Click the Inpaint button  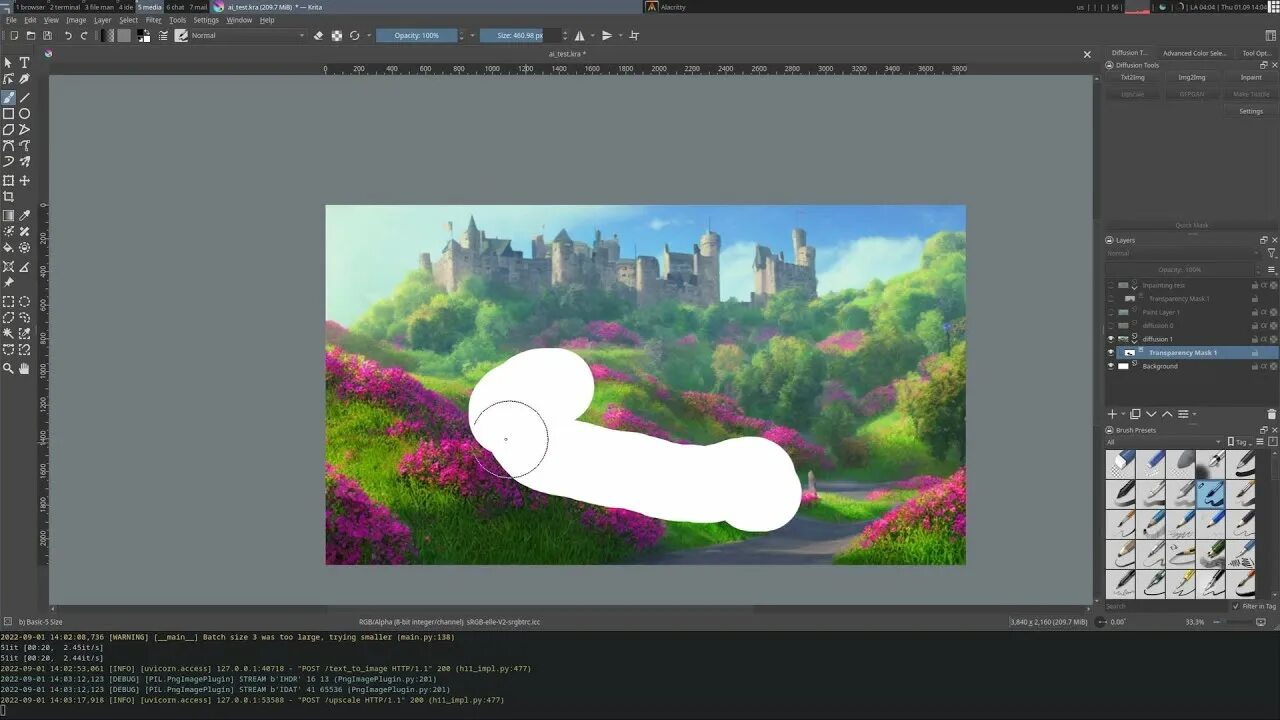point(1251,77)
